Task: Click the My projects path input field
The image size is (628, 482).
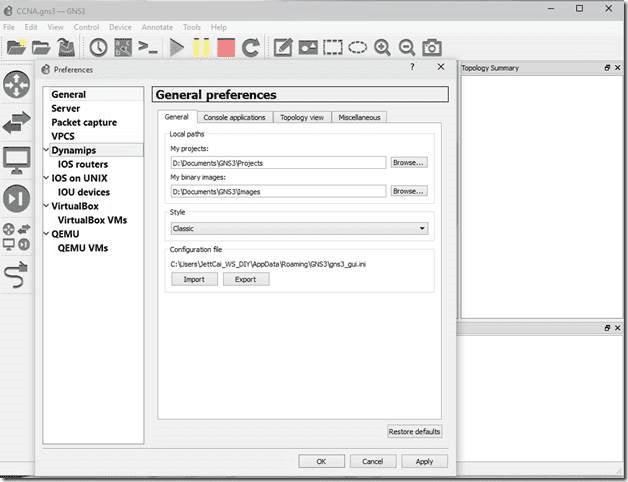Action: coord(277,162)
